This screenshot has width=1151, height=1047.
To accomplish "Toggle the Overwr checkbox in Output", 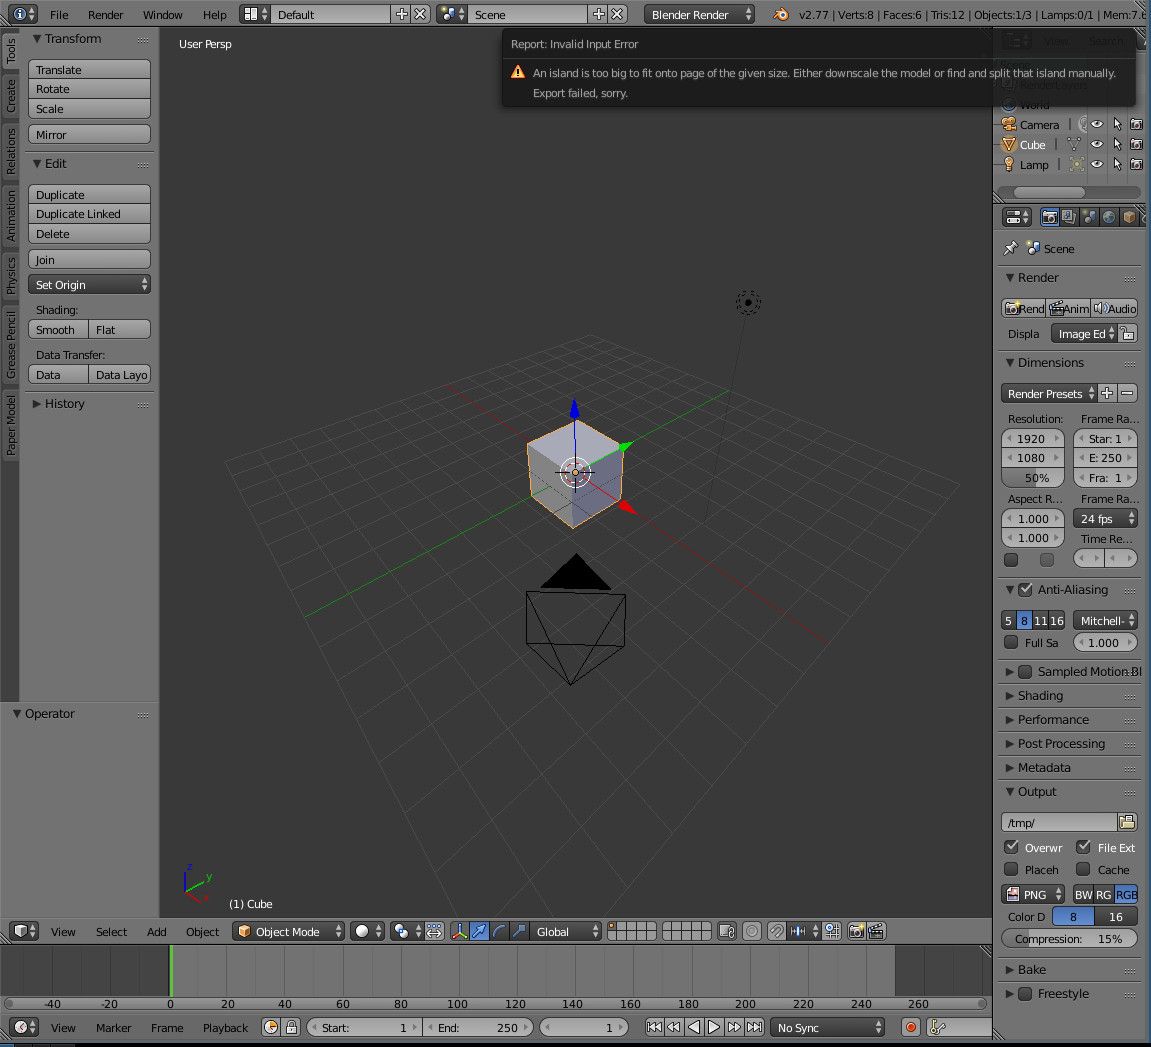I will tap(1011, 847).
